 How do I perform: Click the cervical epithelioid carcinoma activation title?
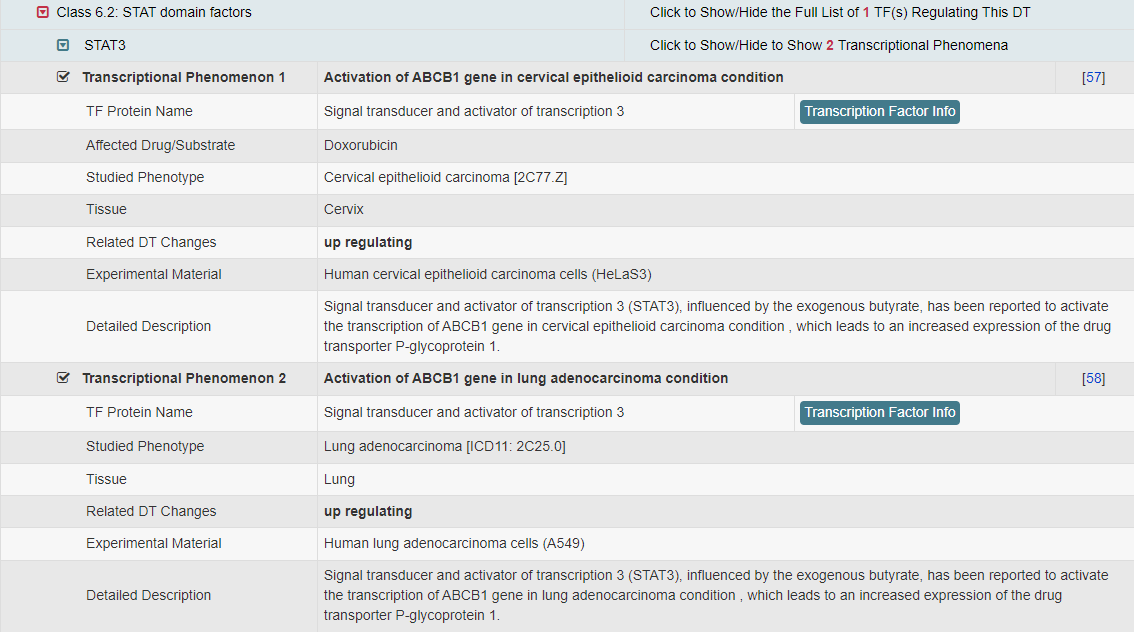click(553, 77)
